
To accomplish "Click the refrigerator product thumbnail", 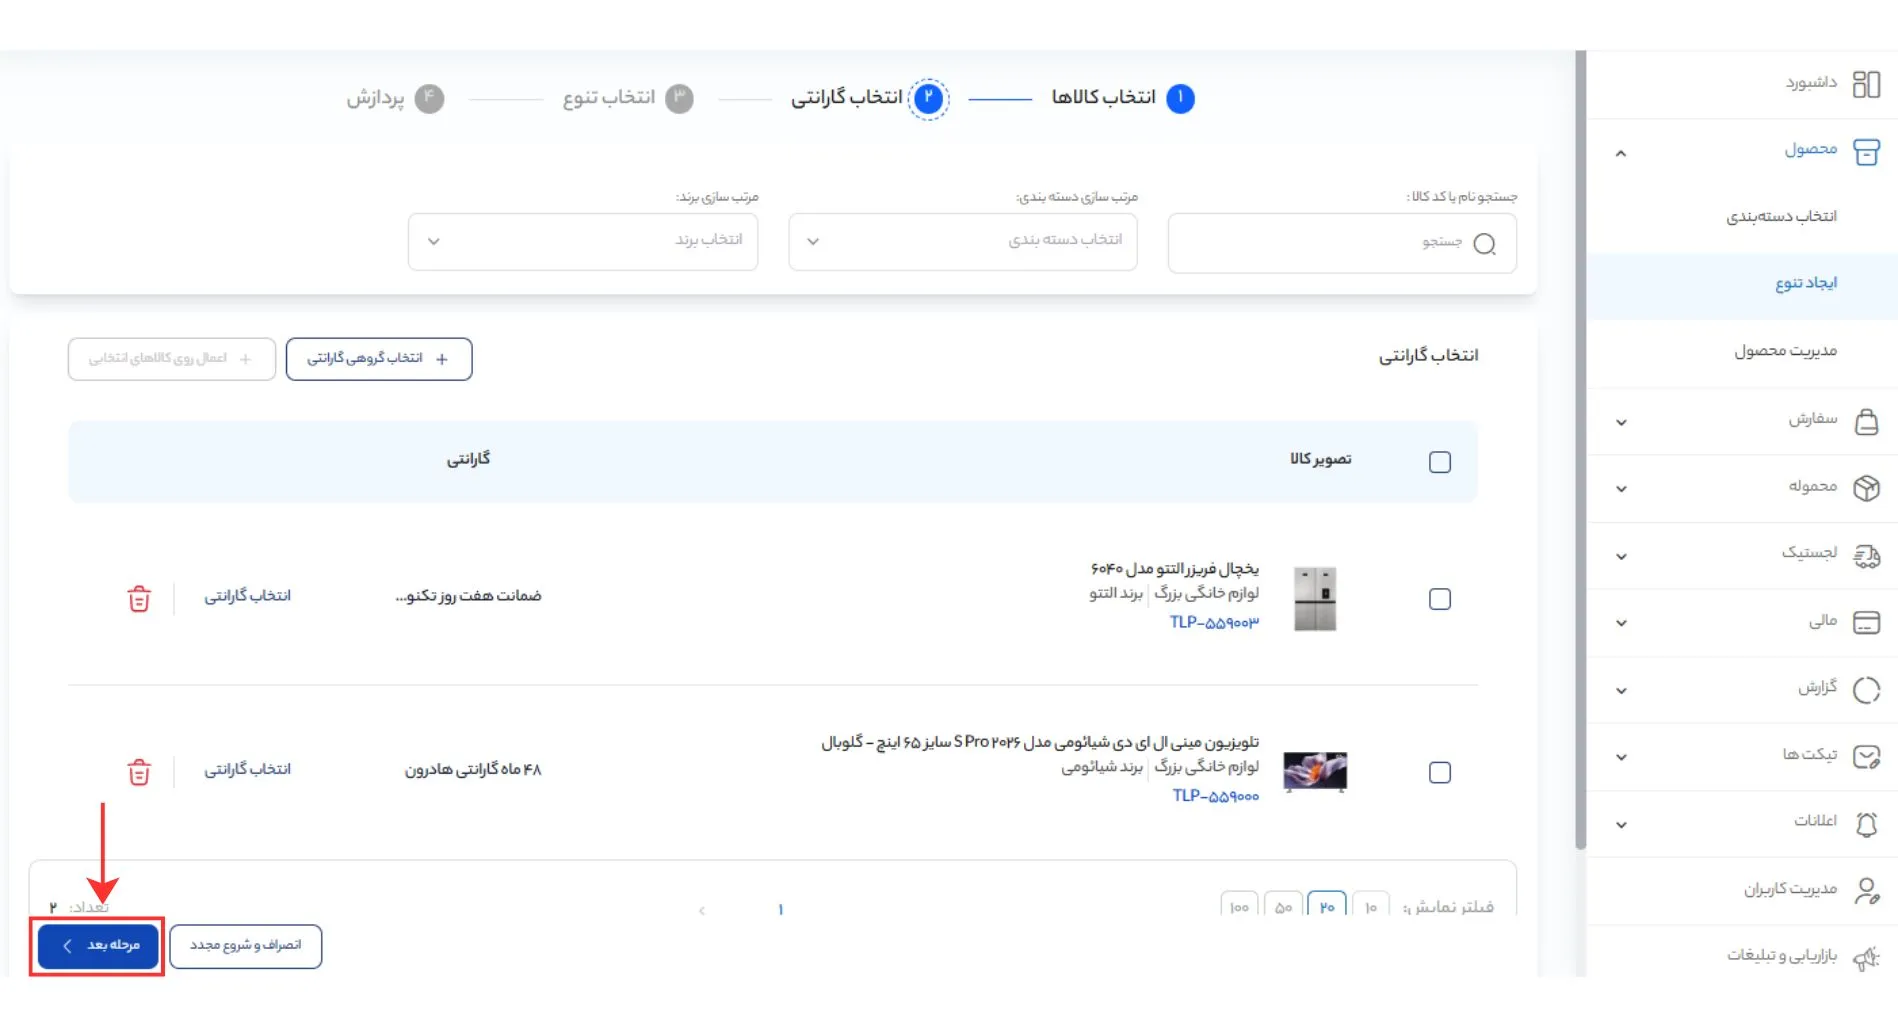I will click(1315, 599).
